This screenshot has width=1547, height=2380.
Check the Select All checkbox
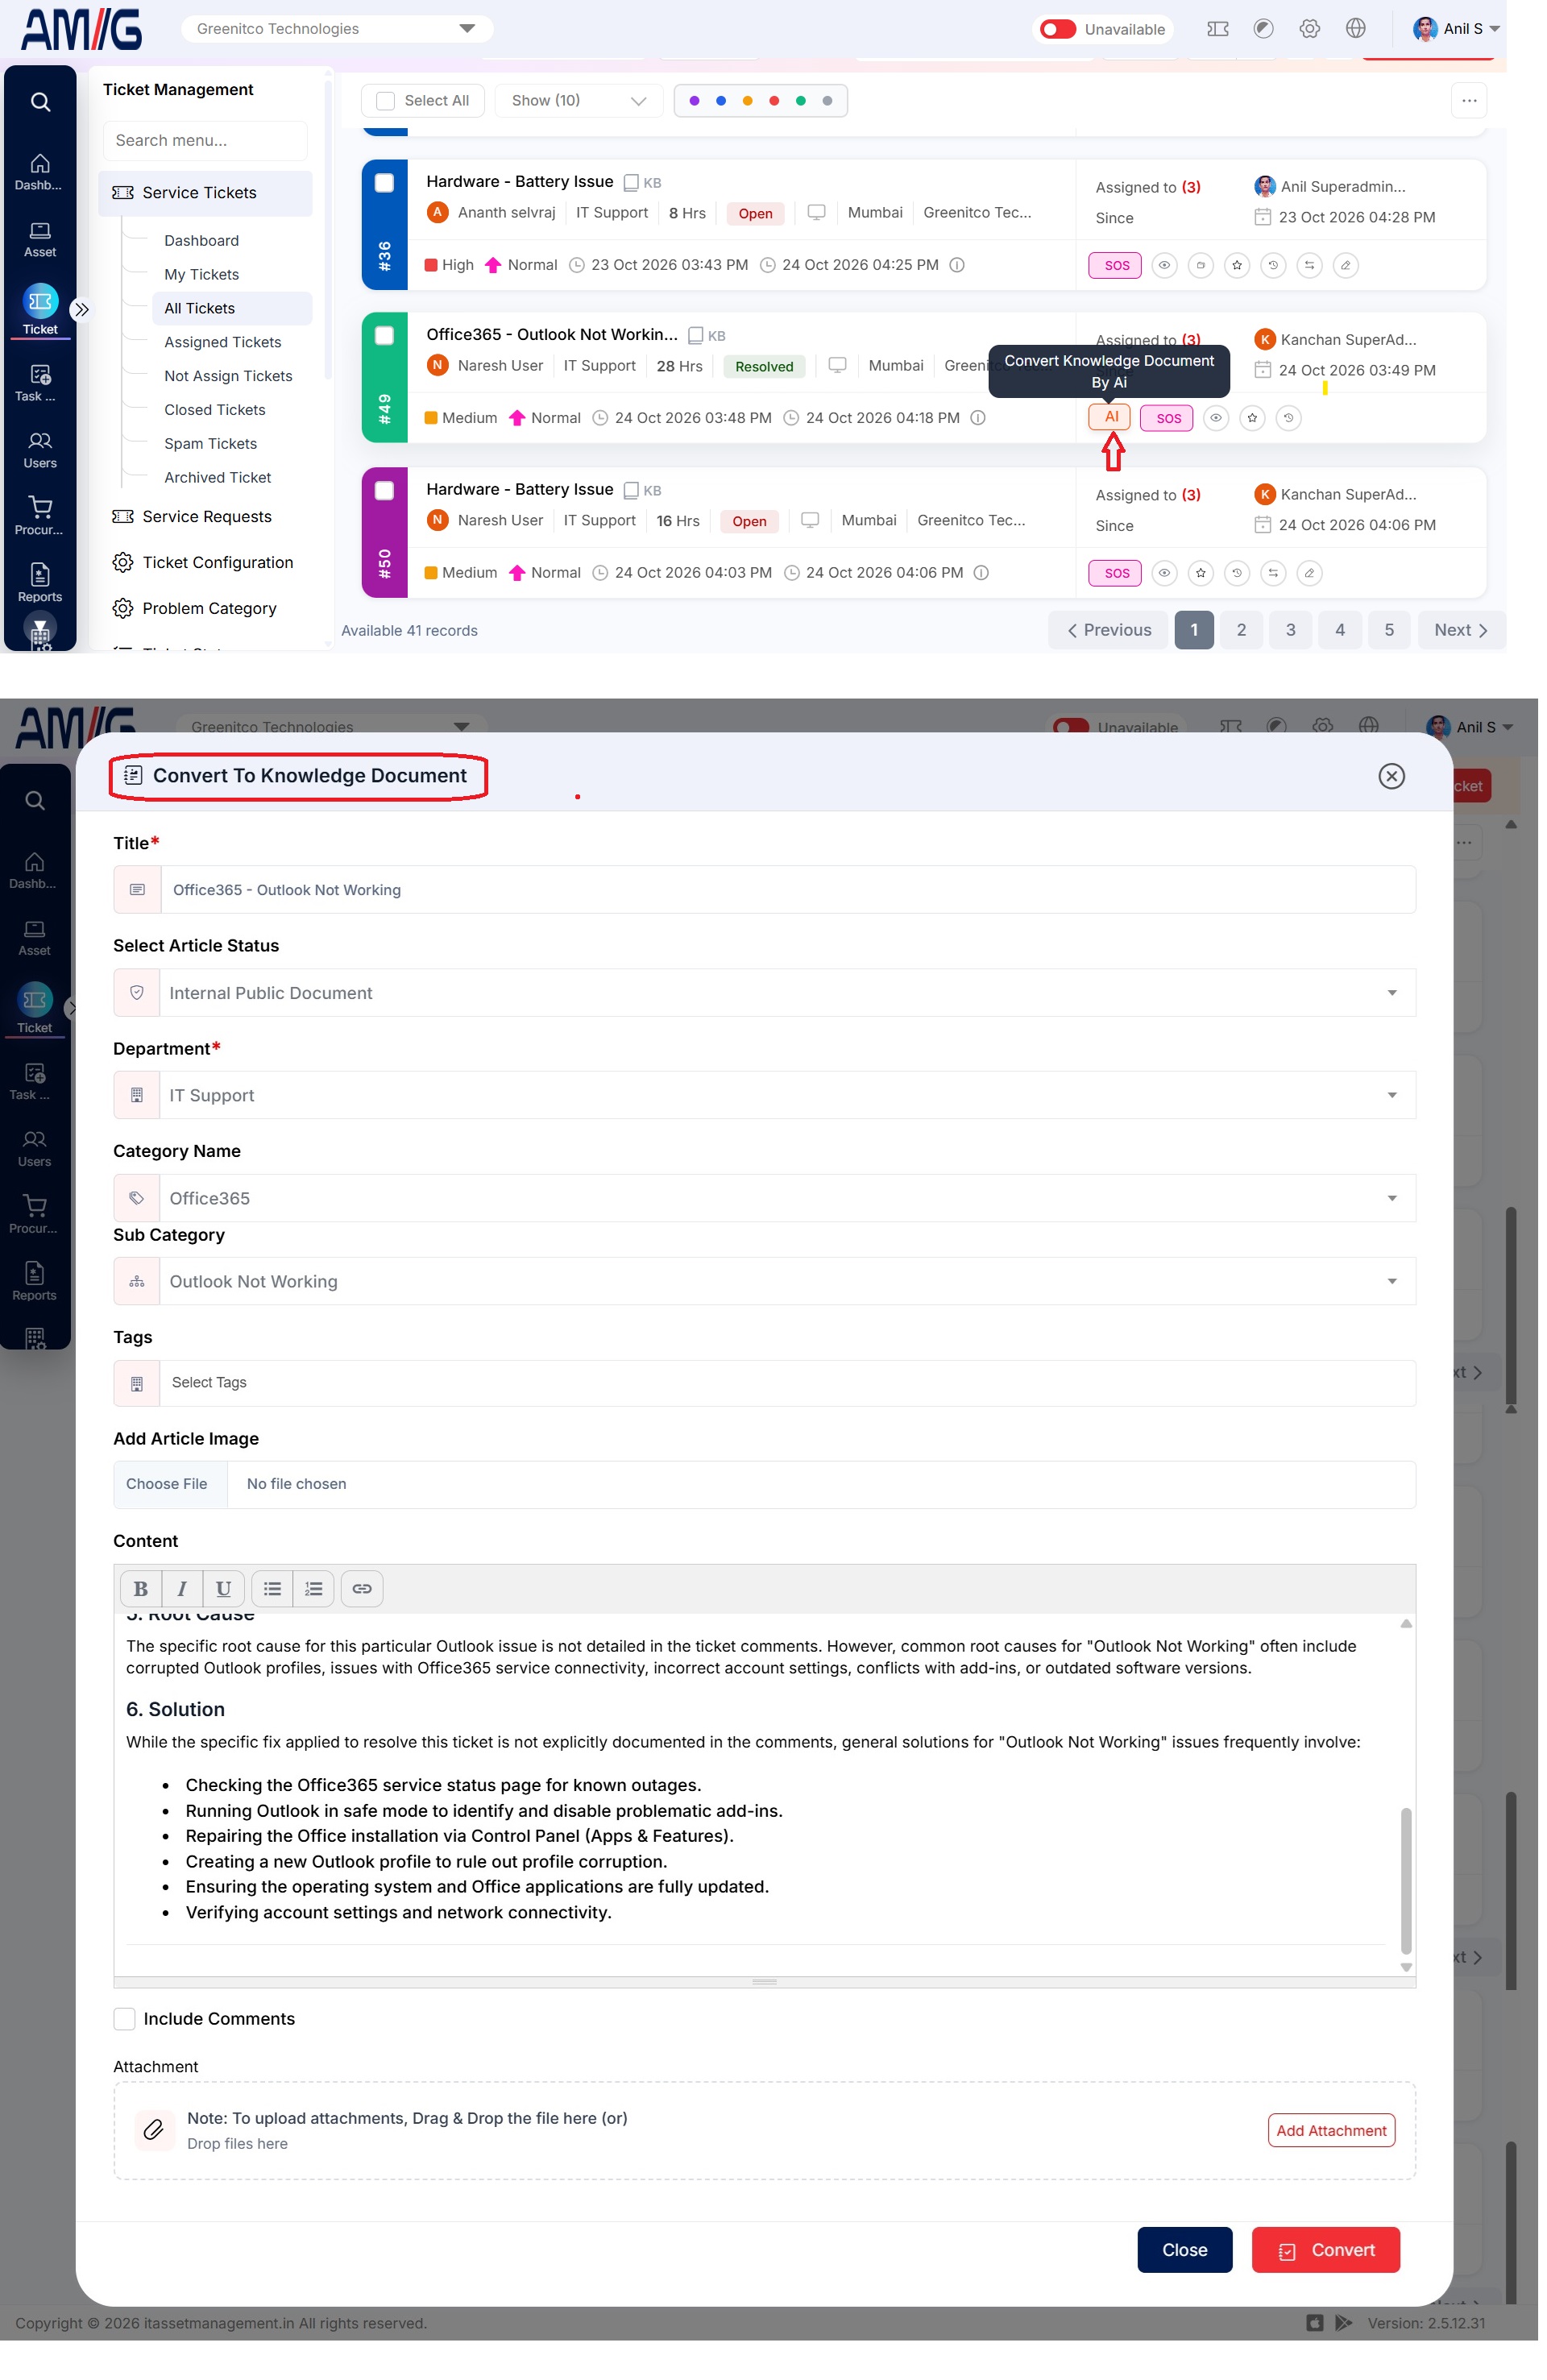click(x=385, y=101)
